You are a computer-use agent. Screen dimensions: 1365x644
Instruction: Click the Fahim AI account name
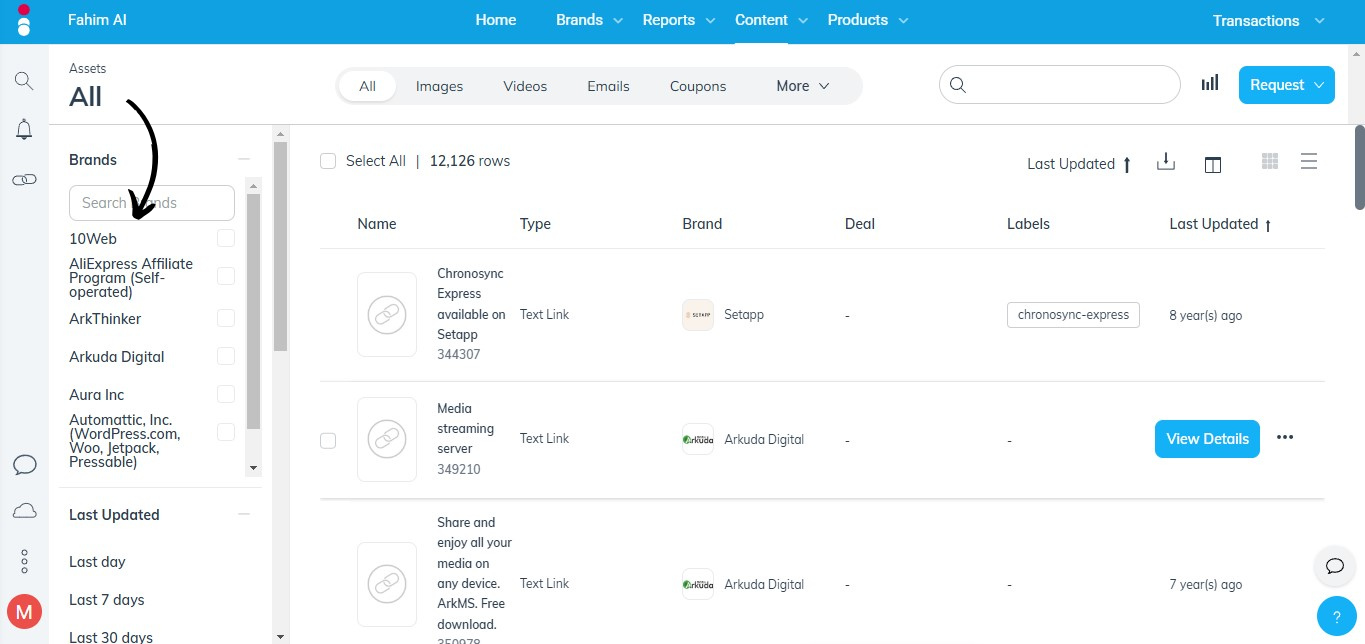[97, 20]
